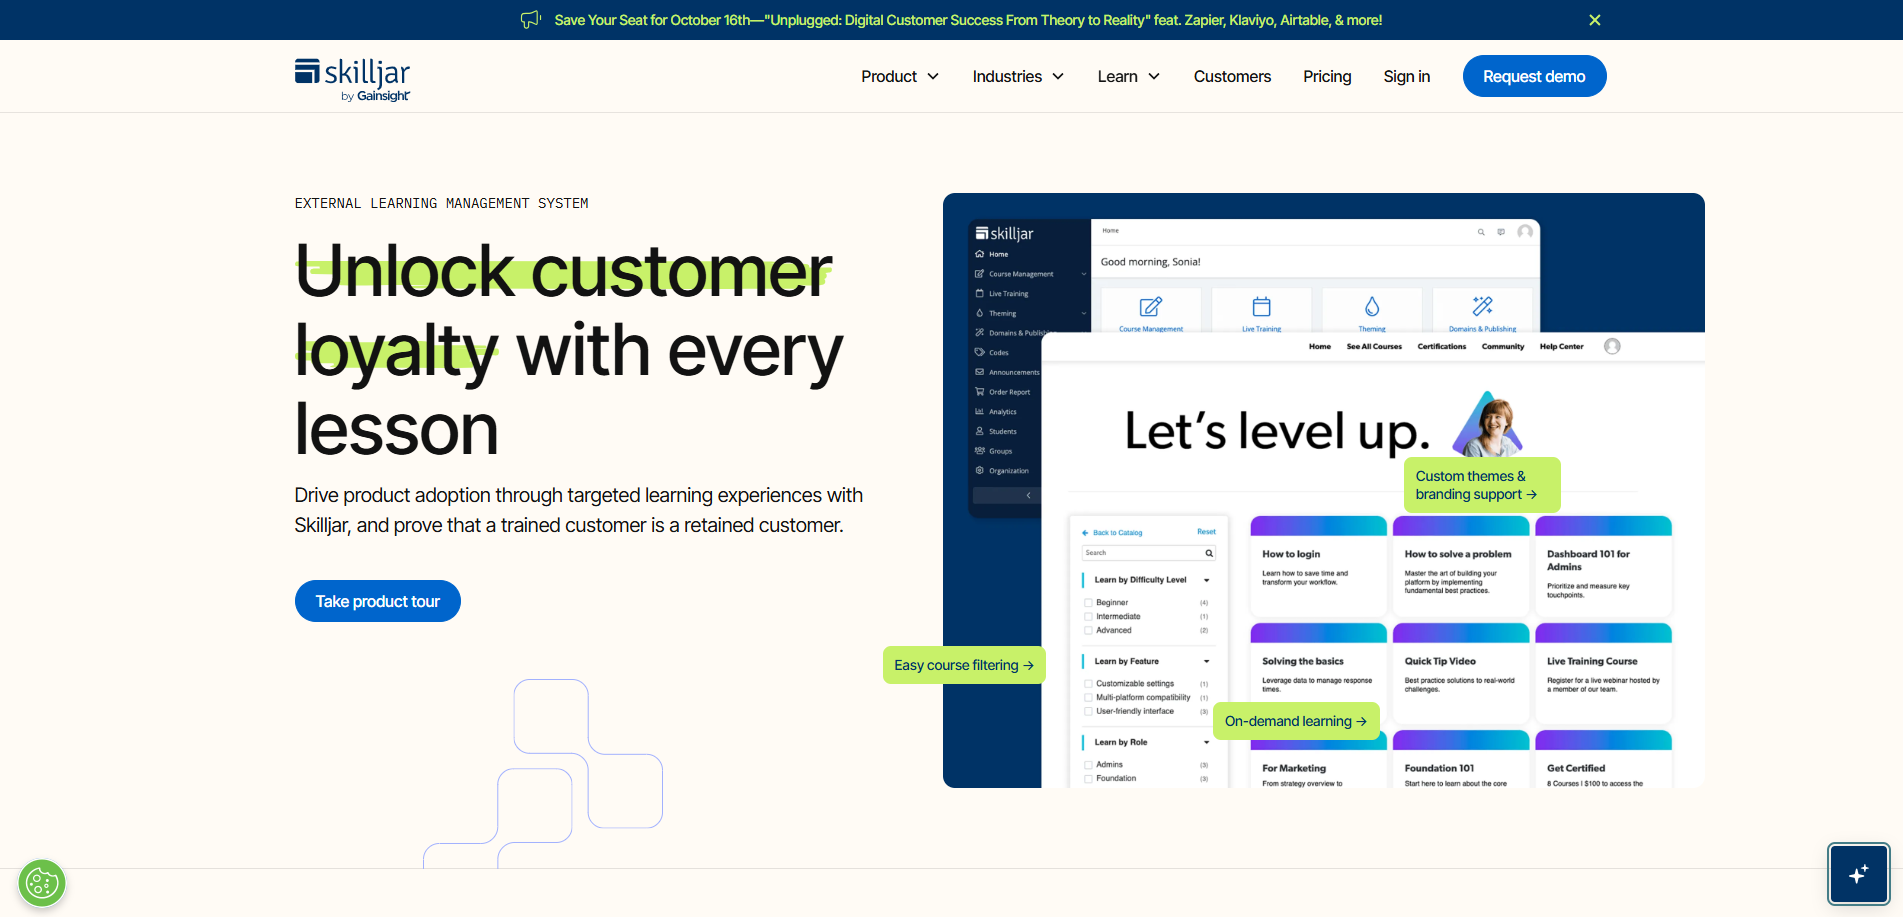
Task: Click Back to Catalog in the filter panel
Action: (1112, 532)
